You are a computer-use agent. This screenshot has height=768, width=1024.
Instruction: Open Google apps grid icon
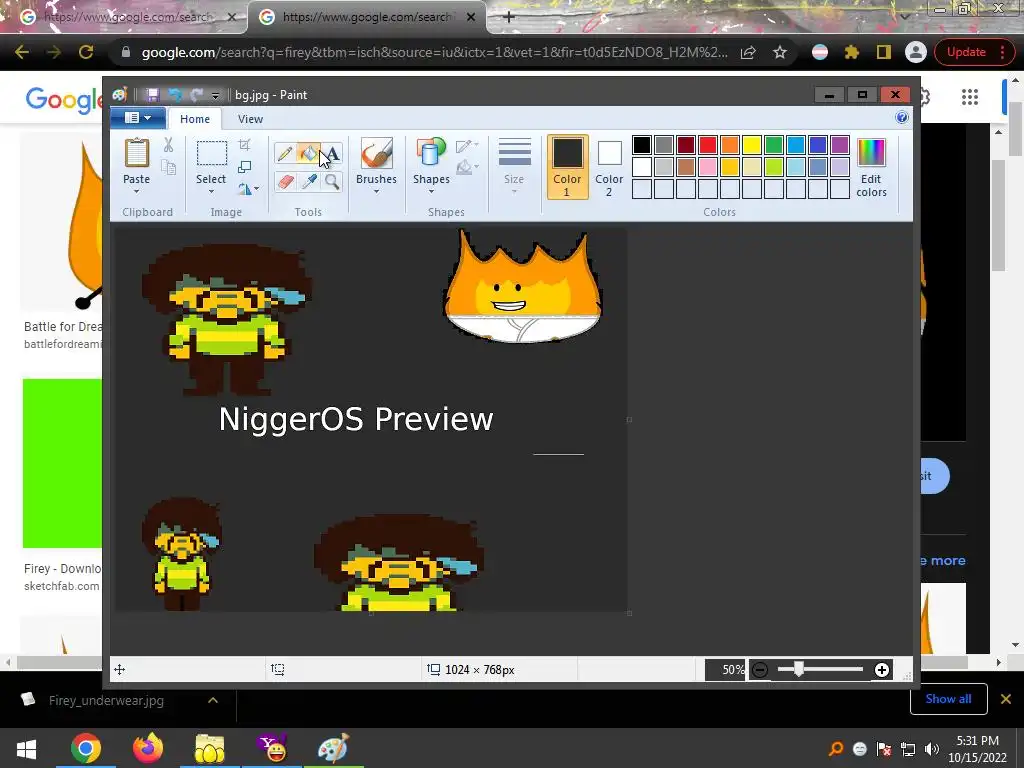tap(970, 97)
